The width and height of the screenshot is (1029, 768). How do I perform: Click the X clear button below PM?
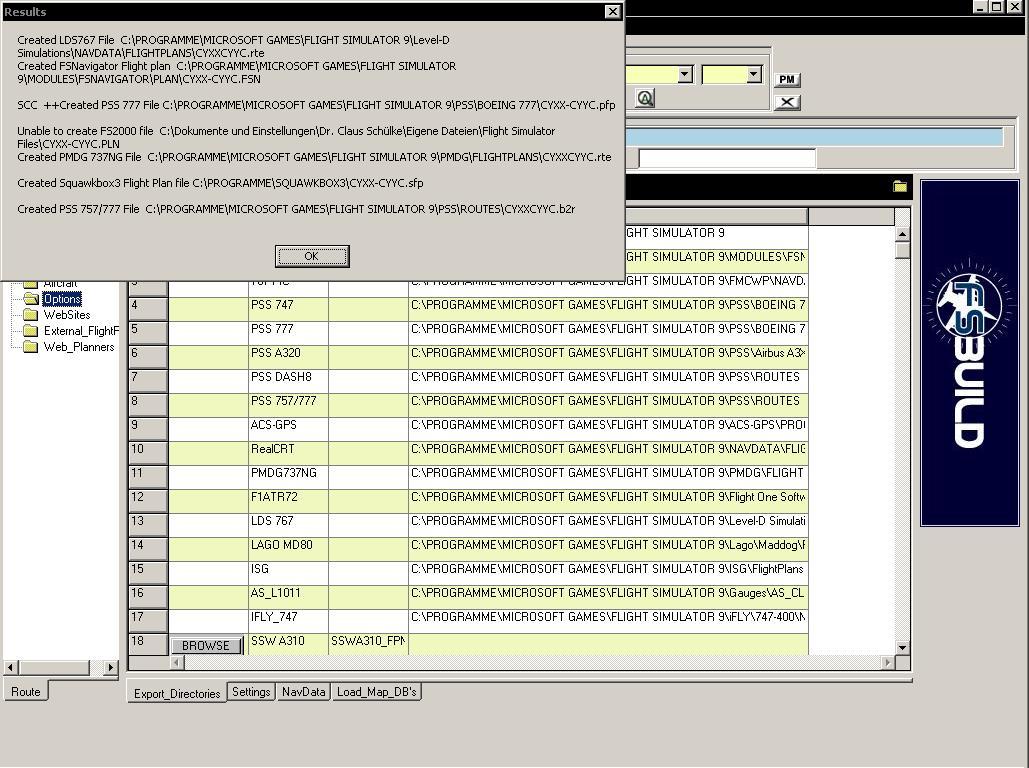787,102
